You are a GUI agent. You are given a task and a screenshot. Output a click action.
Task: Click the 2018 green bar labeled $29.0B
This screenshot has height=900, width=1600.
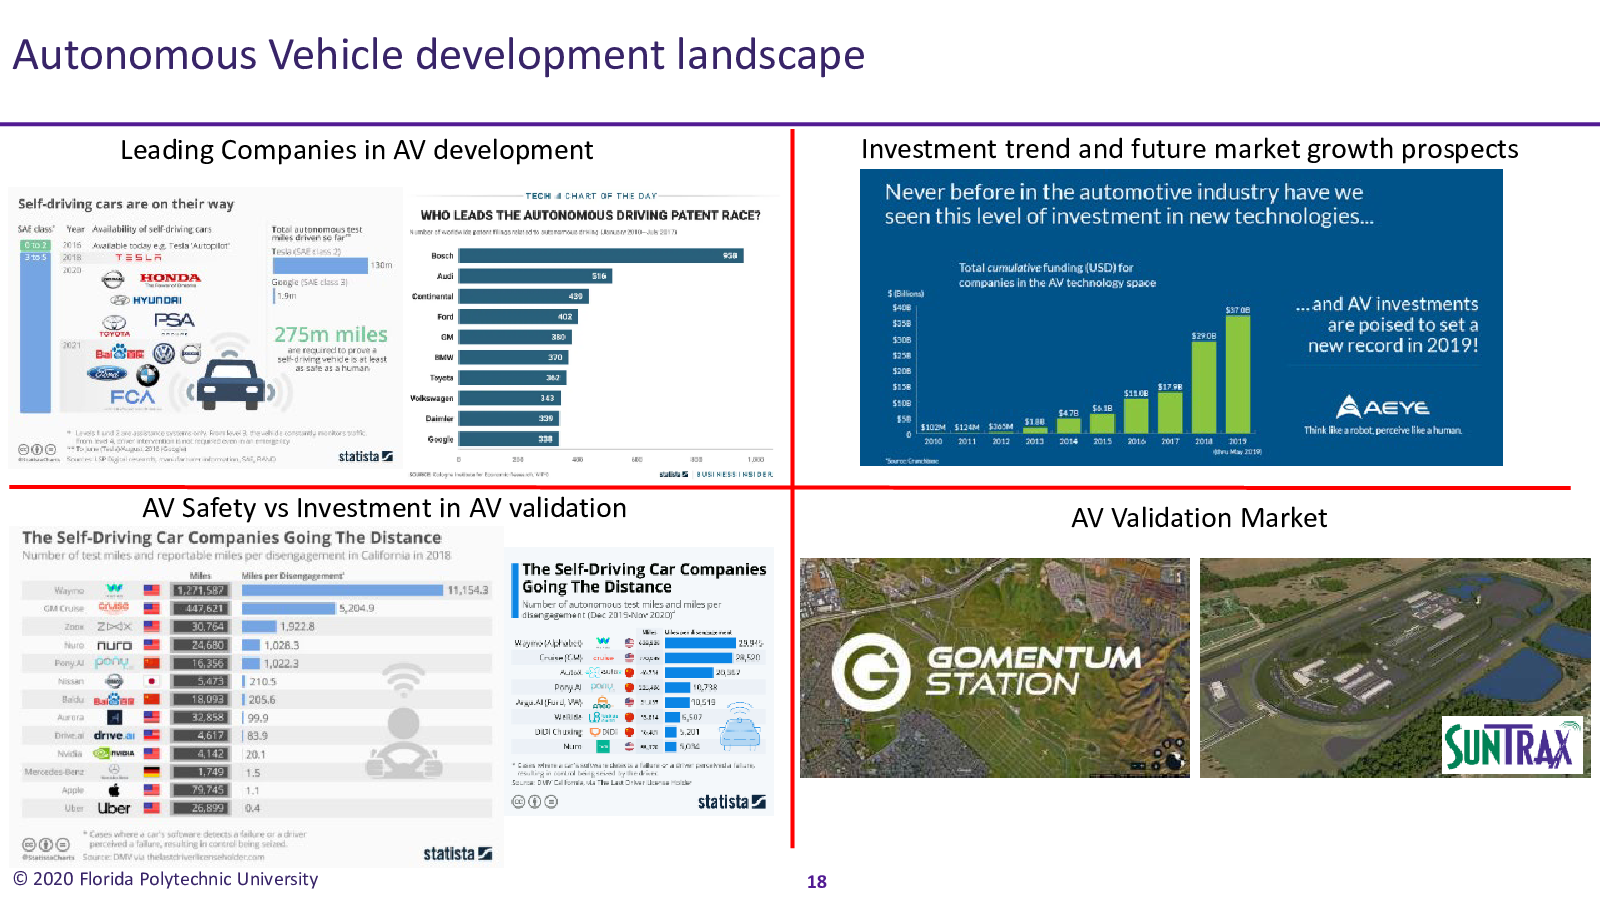pos(1204,387)
